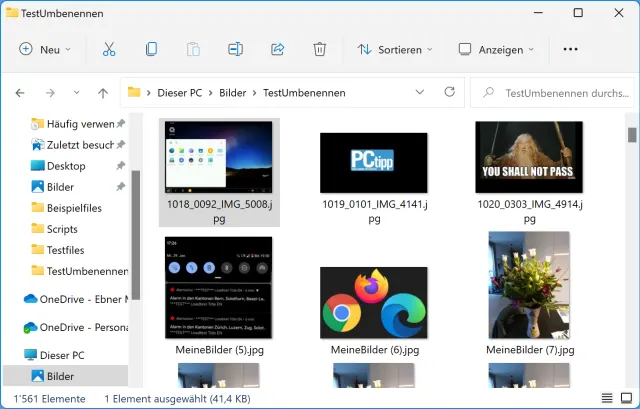Open the Neu dropdown menu
Viewport: 640px width, 409px height.
[46, 49]
